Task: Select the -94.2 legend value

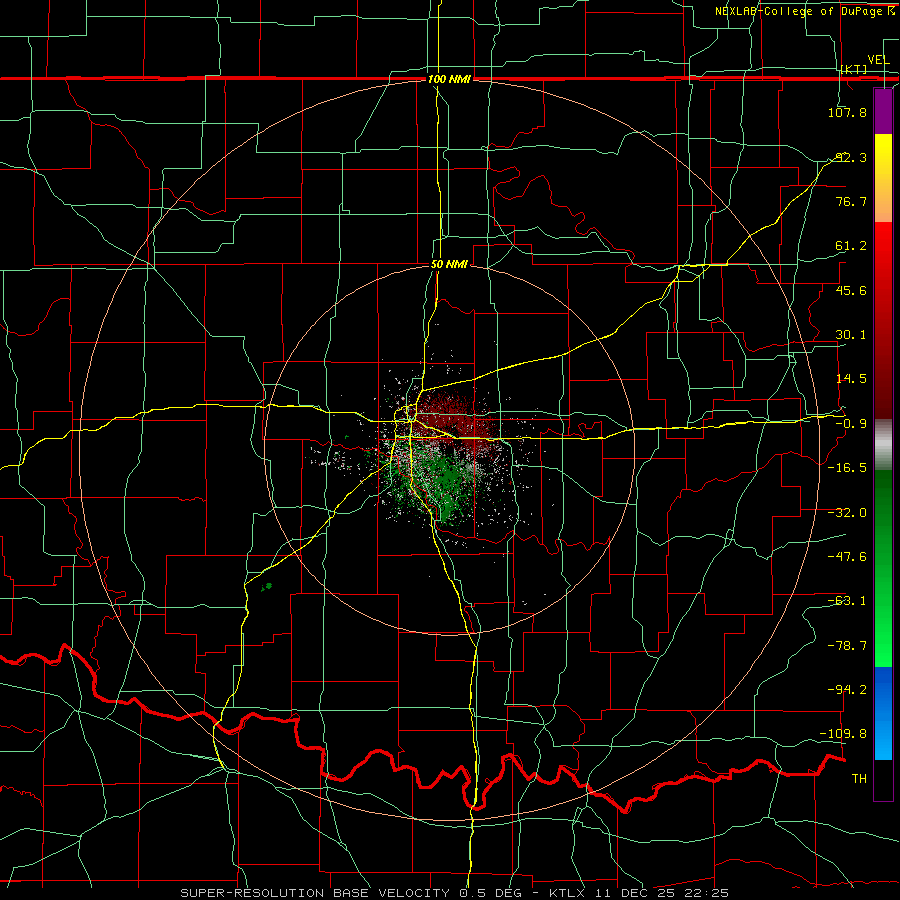Action: [847, 689]
